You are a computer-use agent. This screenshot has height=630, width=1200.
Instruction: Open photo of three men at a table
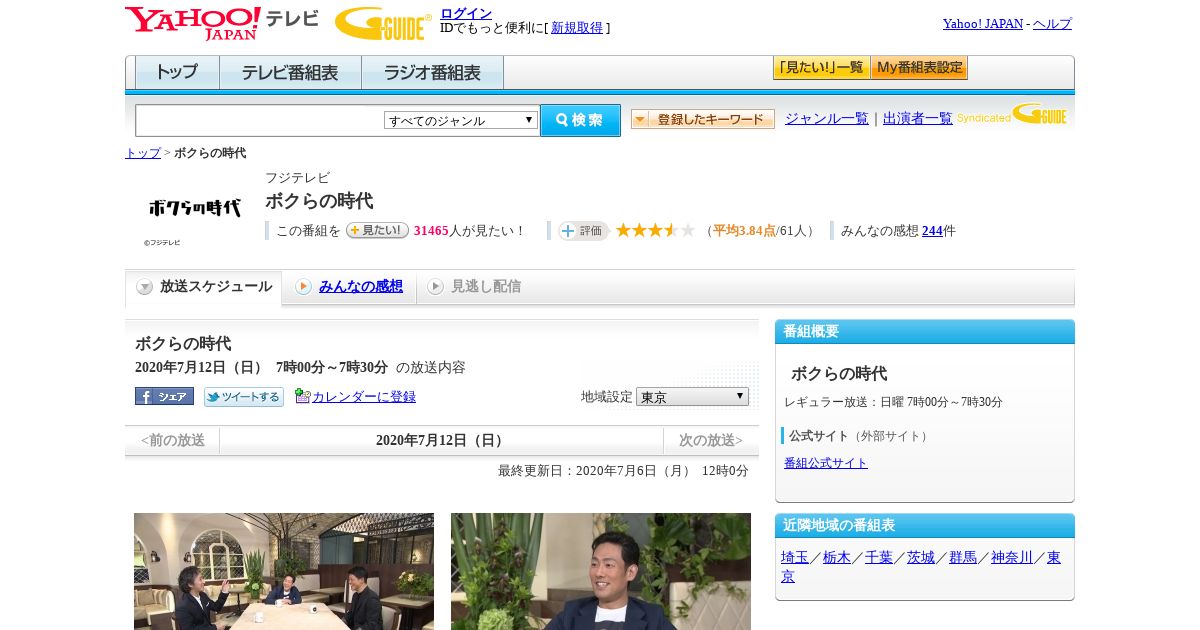[284, 571]
